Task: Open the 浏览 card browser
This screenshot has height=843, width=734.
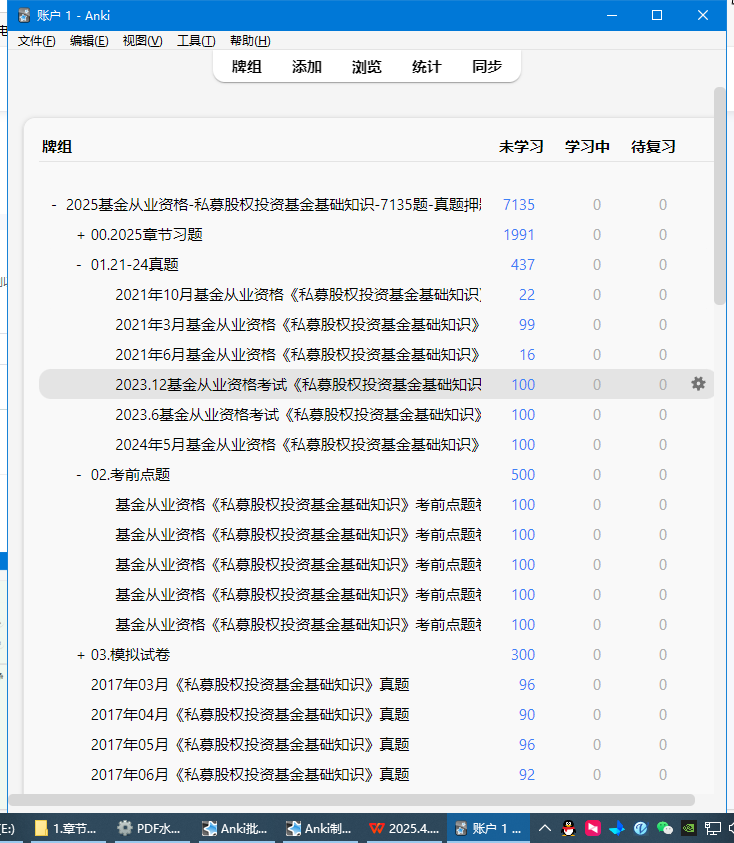Action: pos(367,67)
